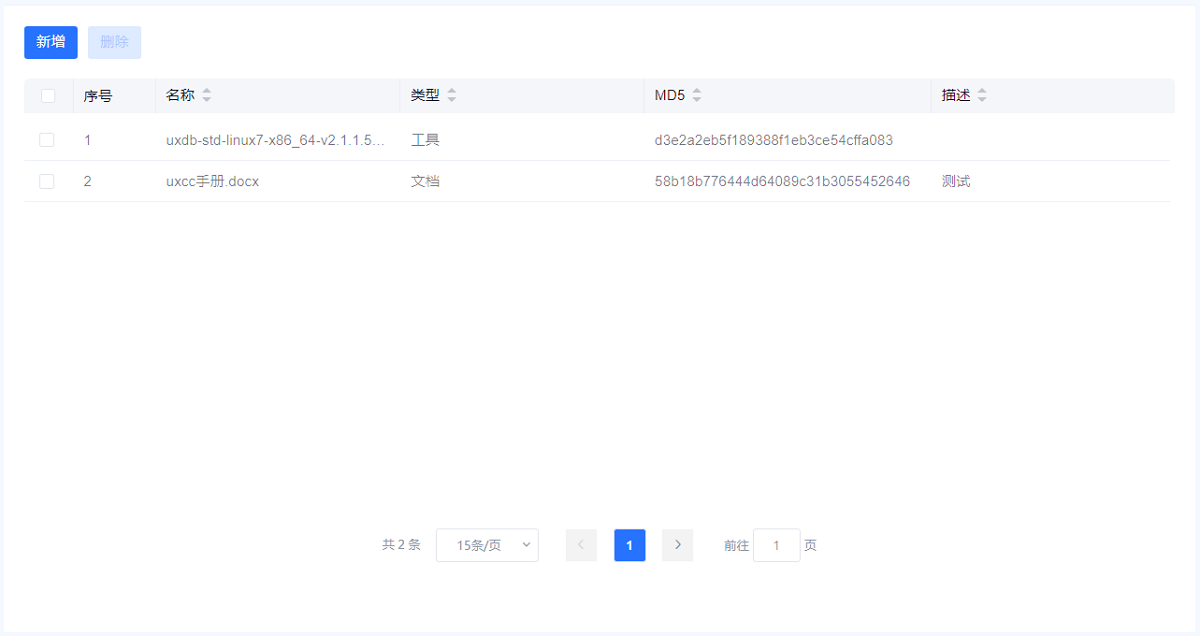The image size is (1200, 636).
Task: Click the sort icon beside 类型 column
Action: pyautogui.click(x=451, y=96)
